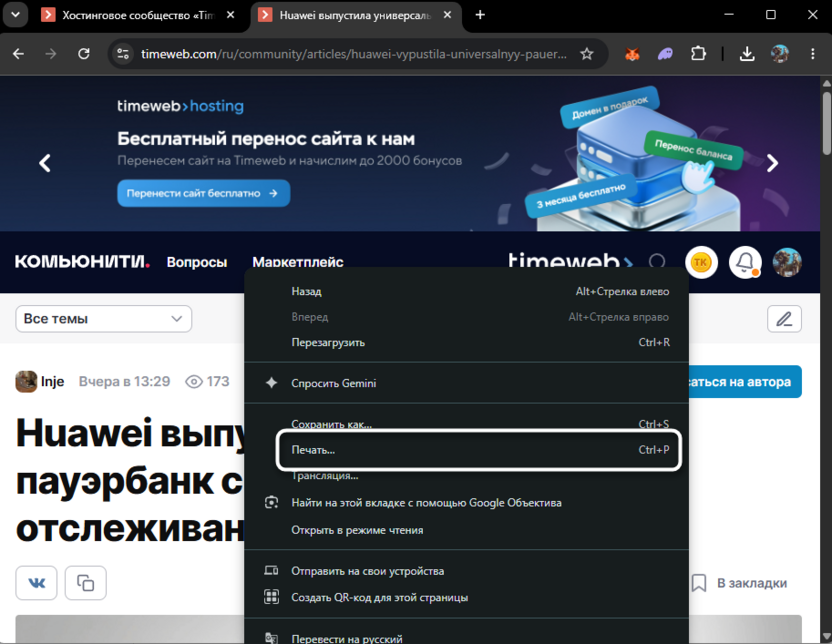Click the subscribe to author button
832x644 pixels.
coord(745,381)
